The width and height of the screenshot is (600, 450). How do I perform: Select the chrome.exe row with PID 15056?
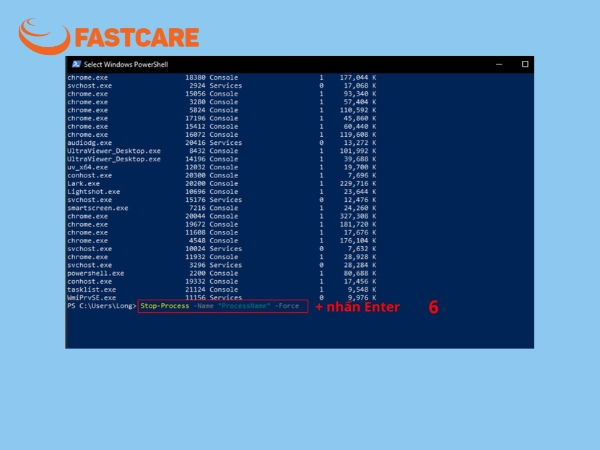222,94
